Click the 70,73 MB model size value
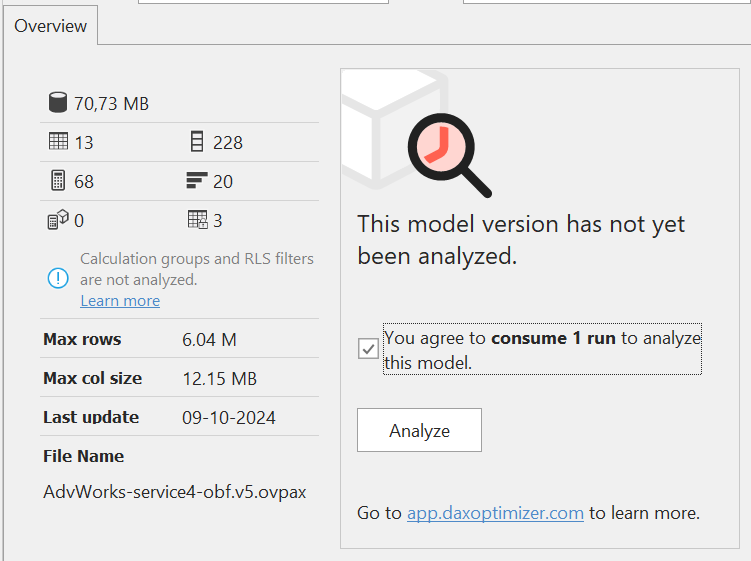 [111, 103]
